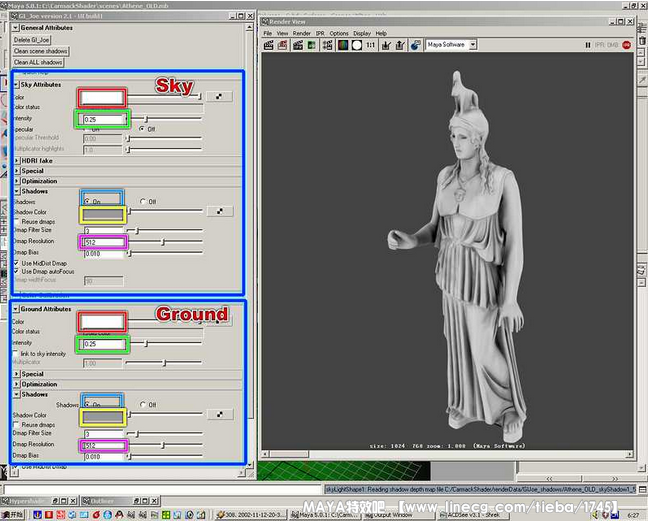Expand Sky Special section

pos(17,171)
